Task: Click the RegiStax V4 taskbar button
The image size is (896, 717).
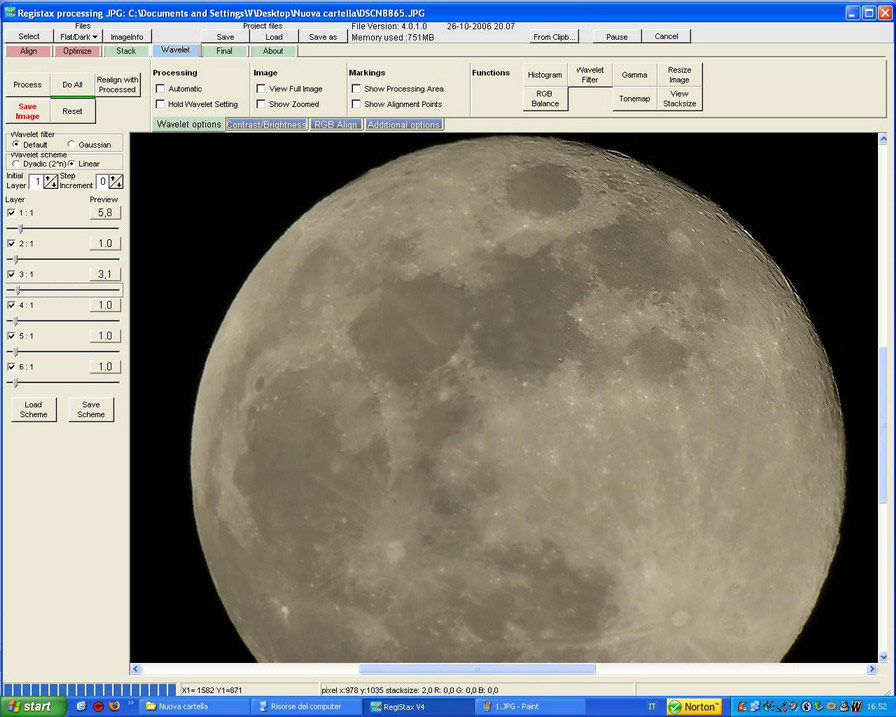Action: pos(418,707)
